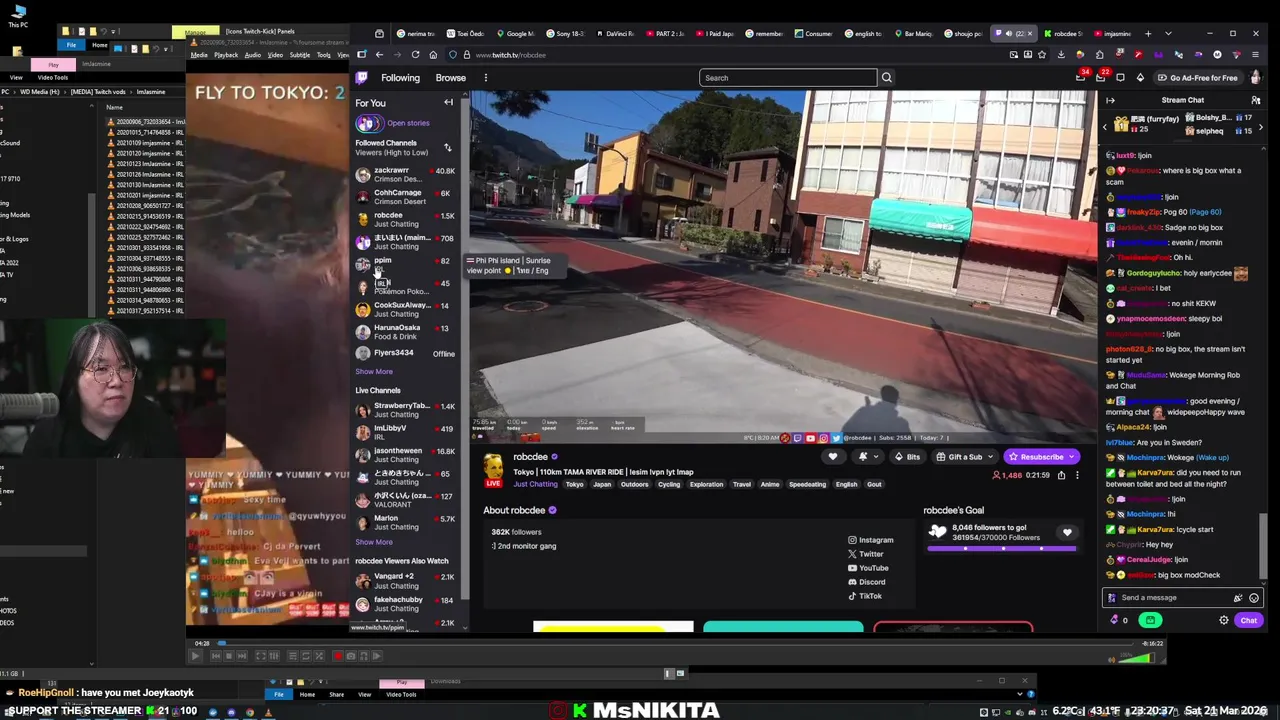Image resolution: width=1280 pixels, height=720 pixels.
Task: Open the Audio menu in VLC
Action: click(252, 55)
